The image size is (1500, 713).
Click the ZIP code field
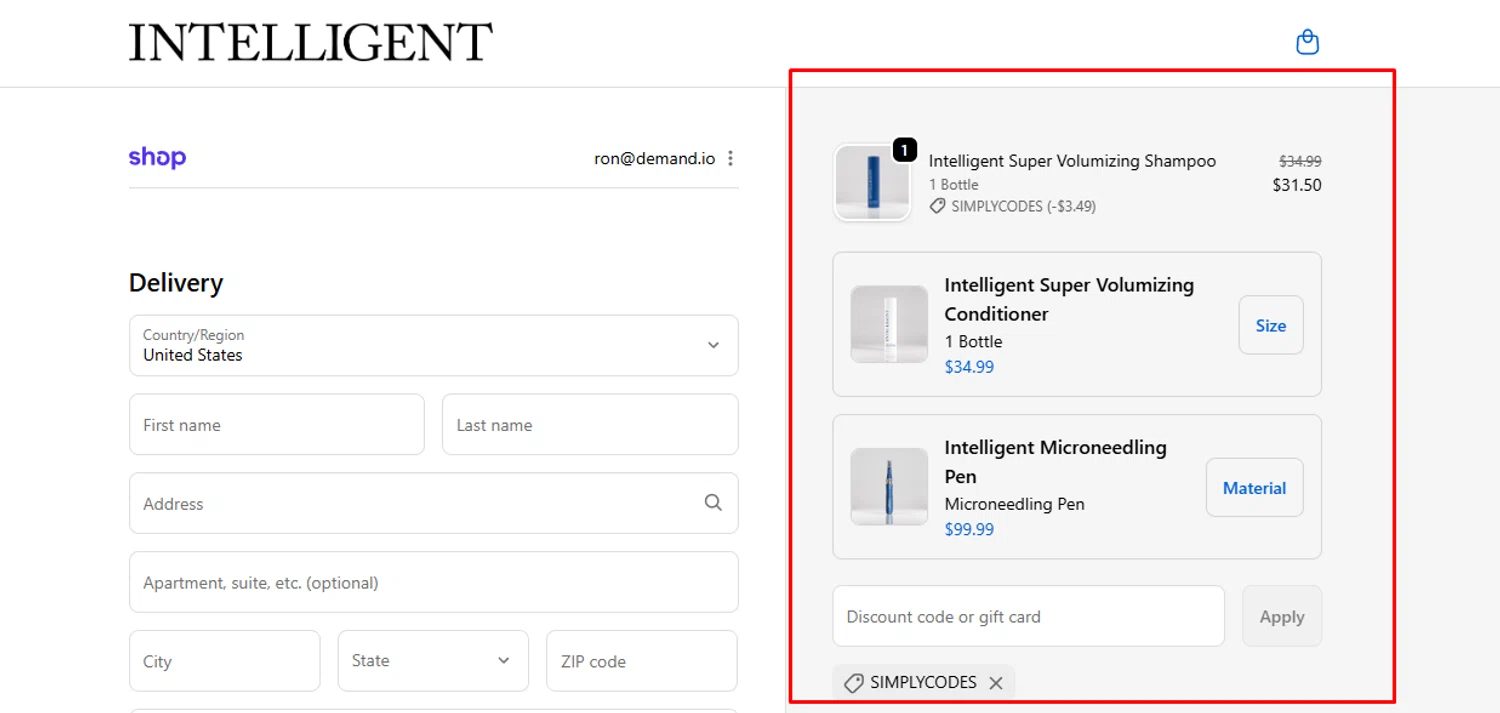pyautogui.click(x=642, y=661)
